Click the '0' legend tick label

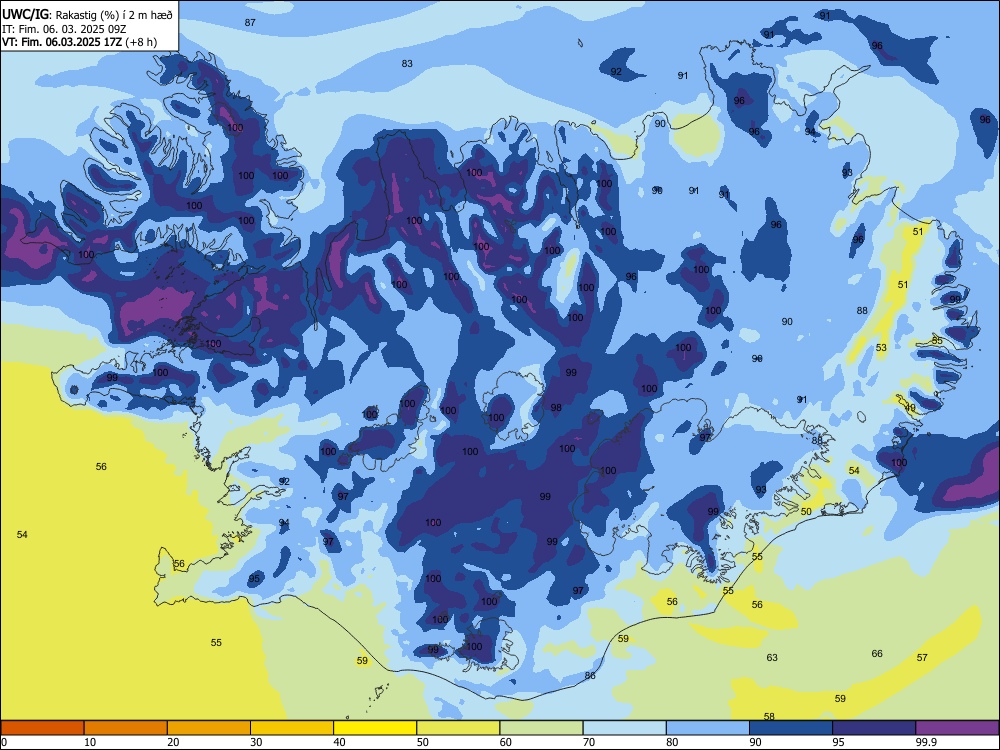tap(4, 742)
